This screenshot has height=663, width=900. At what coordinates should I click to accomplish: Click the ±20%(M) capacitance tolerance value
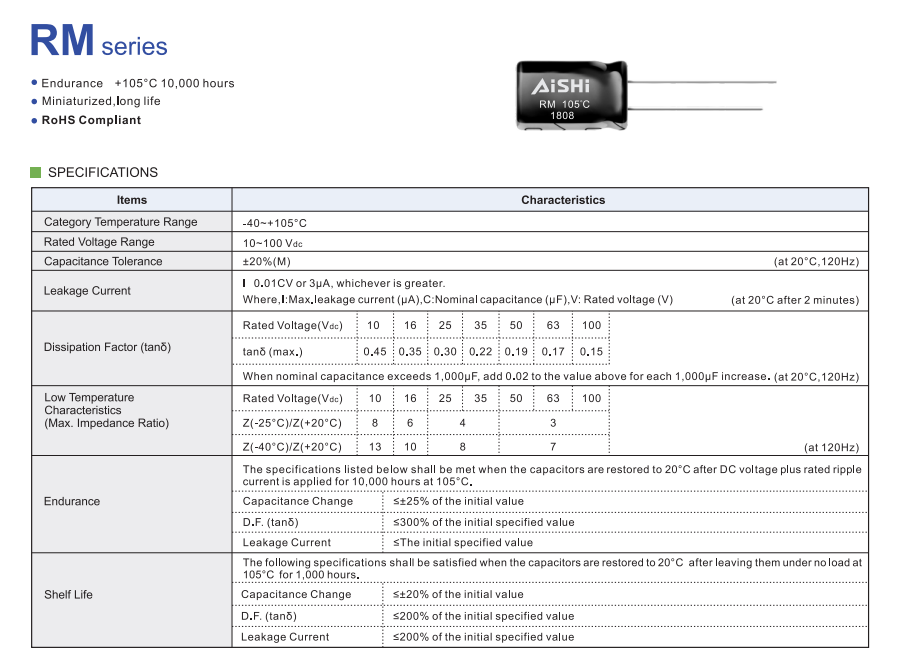[266, 262]
